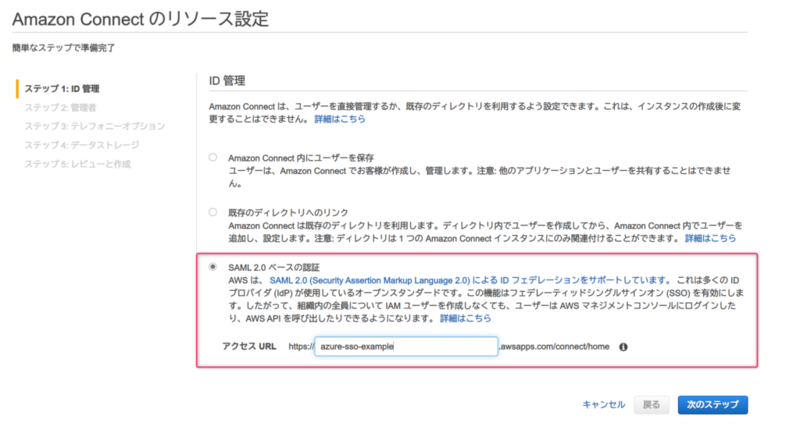Click the access URL input field

point(406,346)
